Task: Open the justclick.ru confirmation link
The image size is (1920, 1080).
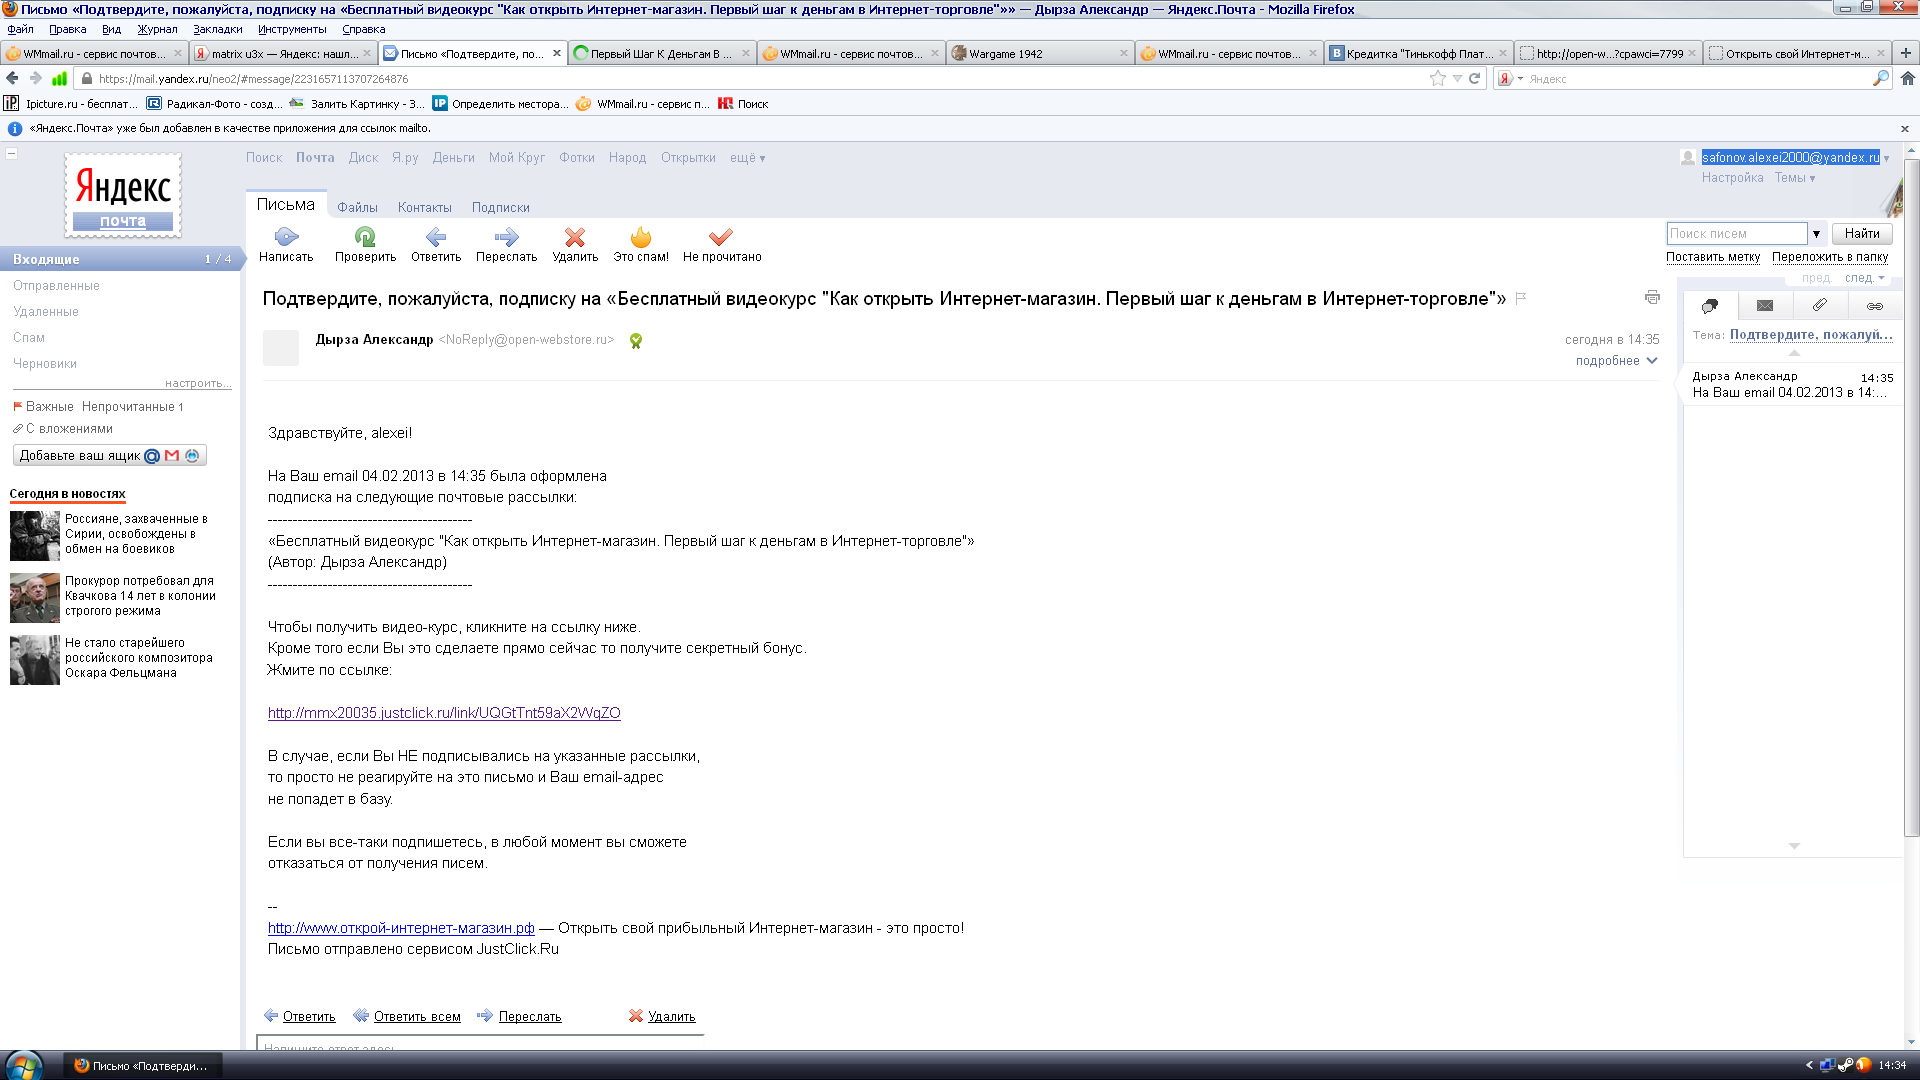Action: tap(444, 713)
